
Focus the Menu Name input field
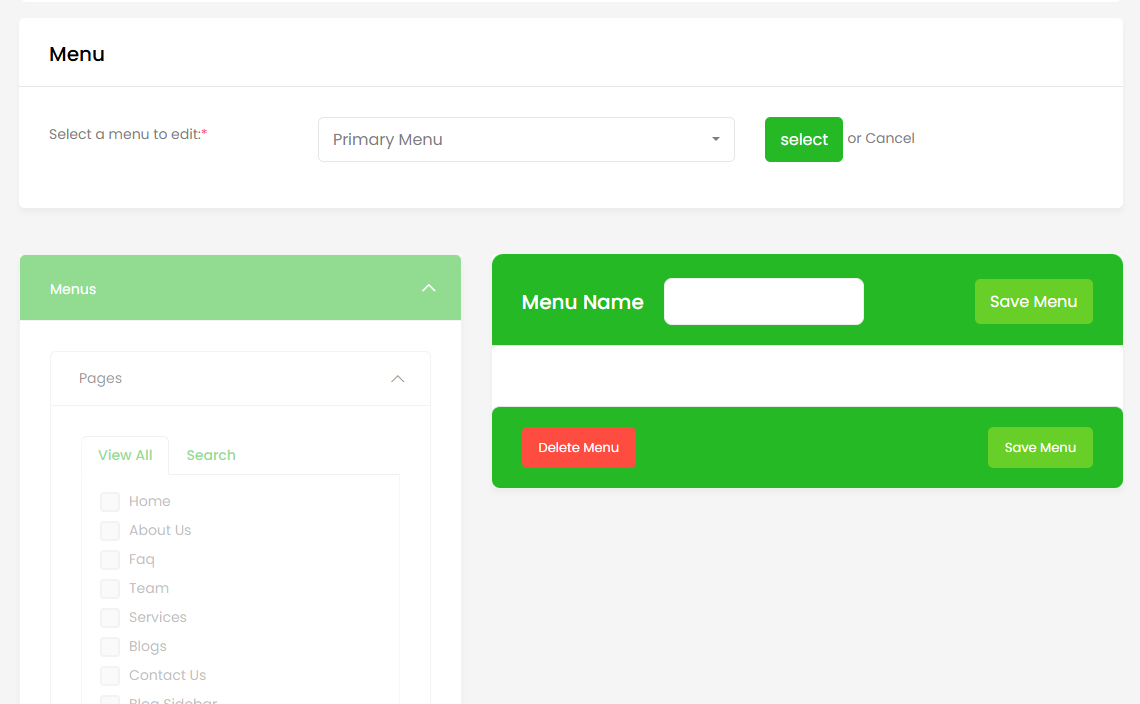pyautogui.click(x=763, y=302)
